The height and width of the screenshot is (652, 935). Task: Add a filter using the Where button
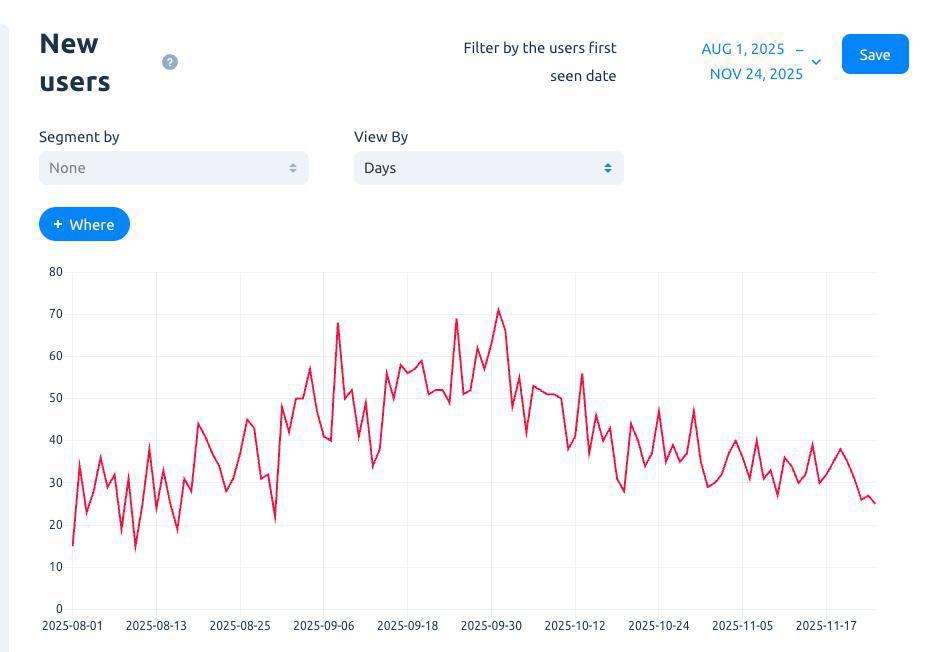[84, 224]
